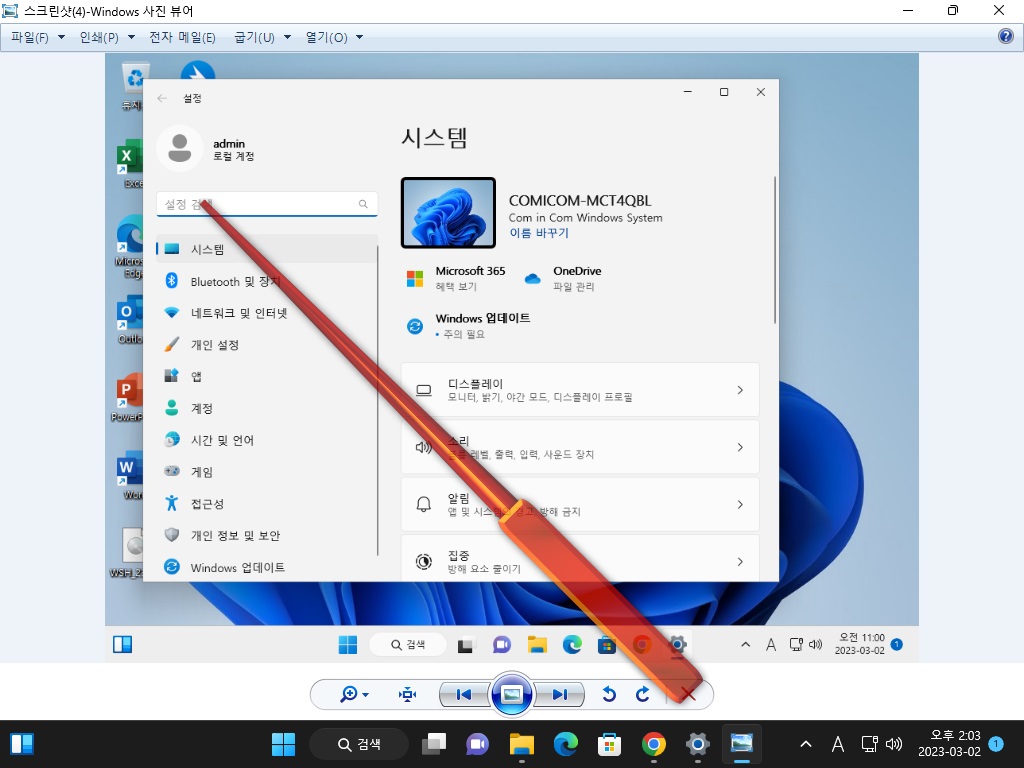Go to the previous picture

(464, 694)
